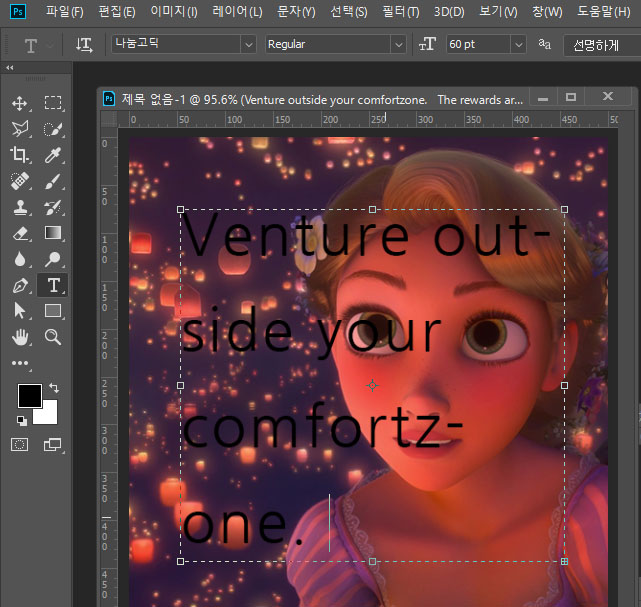The width and height of the screenshot is (641, 607).
Task: Select the Crop tool
Action: coord(20,155)
